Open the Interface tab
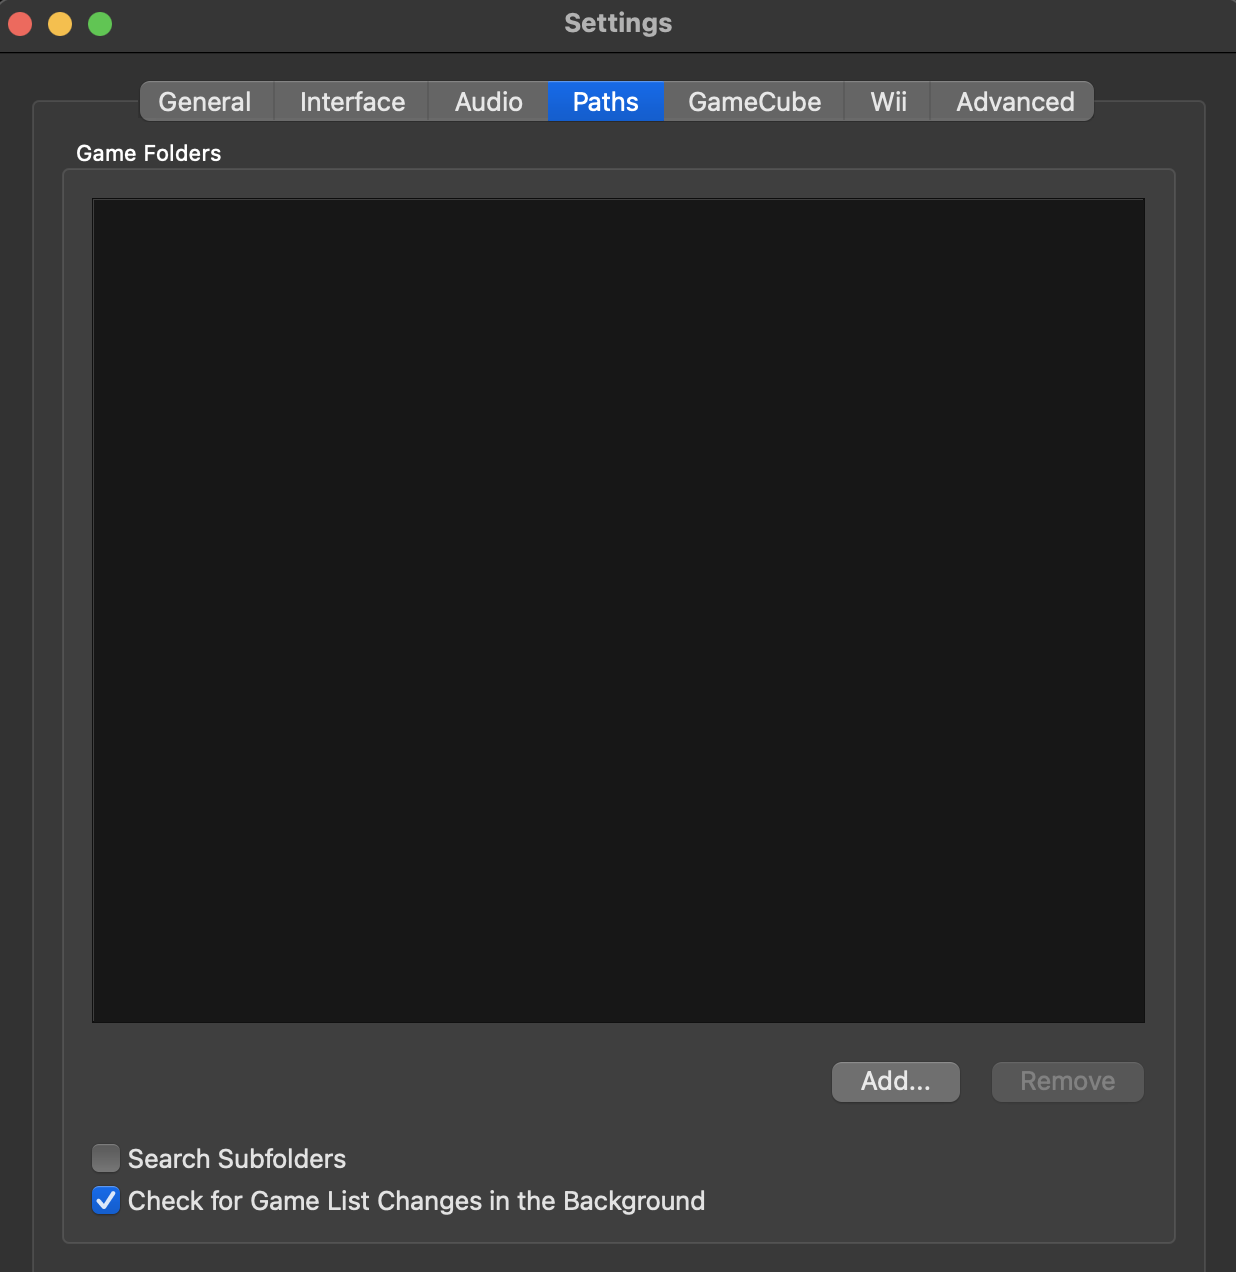Screen dimensions: 1236x1272 tap(352, 102)
